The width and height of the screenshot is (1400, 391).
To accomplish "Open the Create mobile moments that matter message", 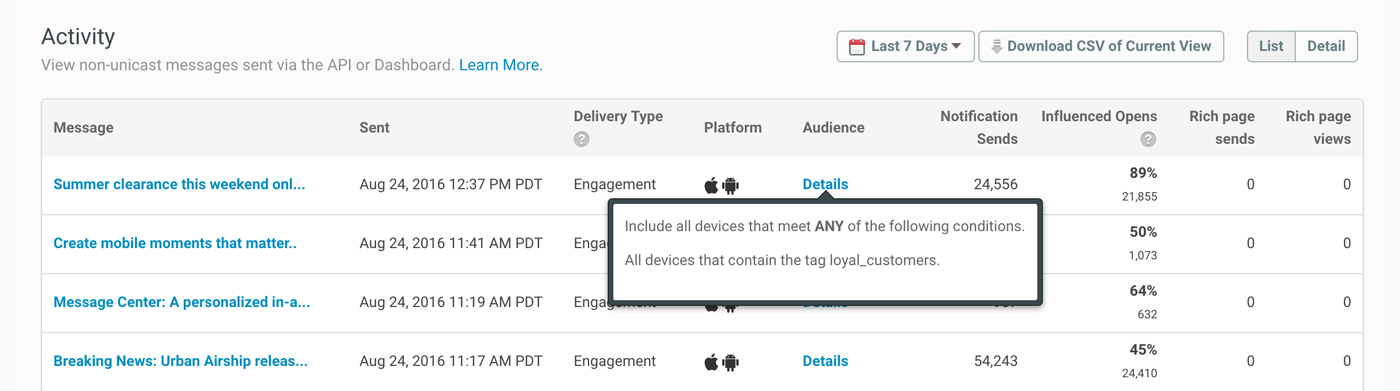I will tap(175, 243).
